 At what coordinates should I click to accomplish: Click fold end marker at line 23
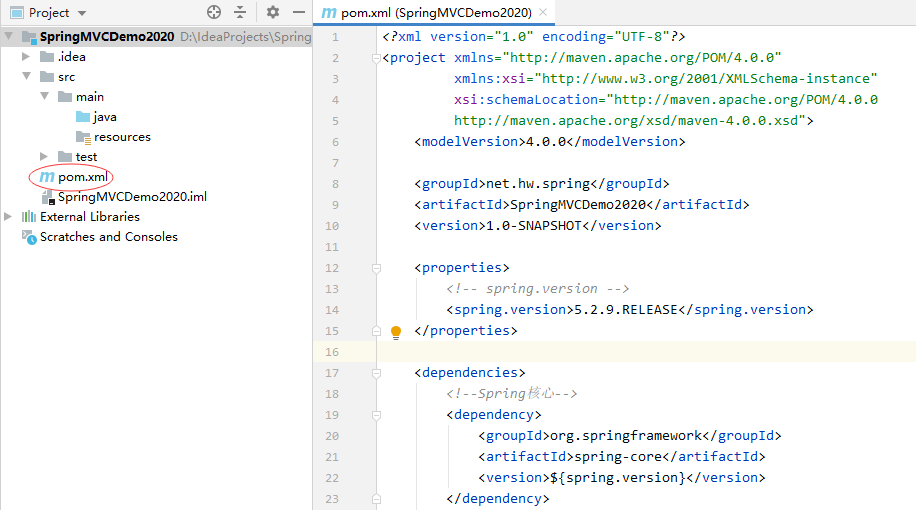[376, 499]
